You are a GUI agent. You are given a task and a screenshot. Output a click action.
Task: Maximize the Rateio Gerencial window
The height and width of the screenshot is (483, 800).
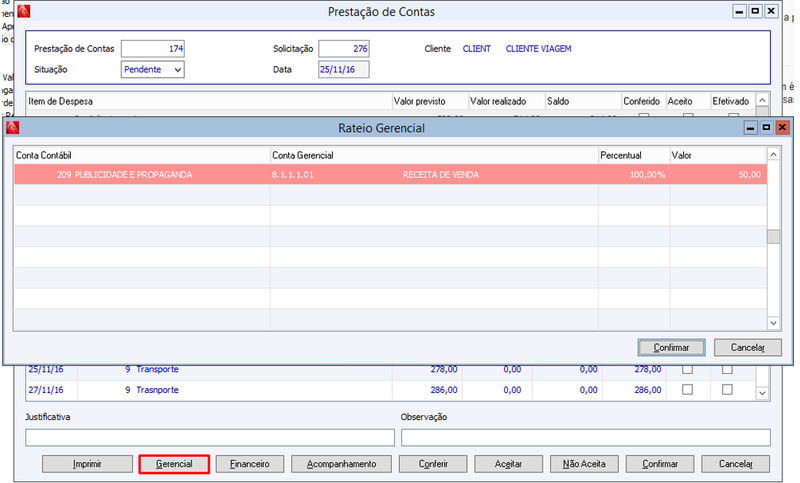[766, 128]
